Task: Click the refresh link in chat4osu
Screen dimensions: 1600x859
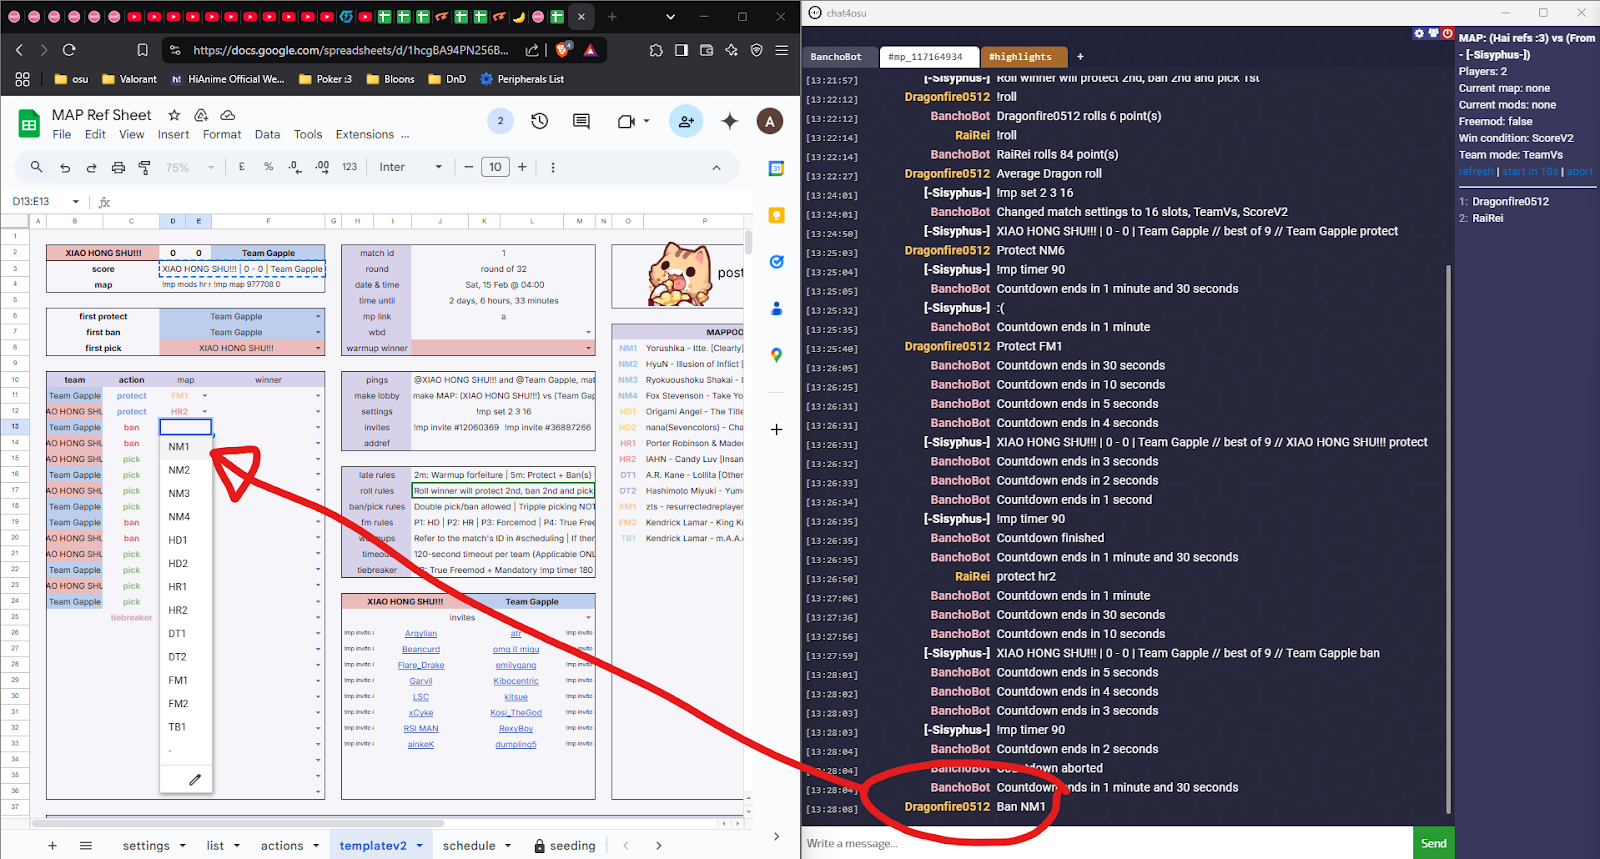Action: tap(1475, 171)
